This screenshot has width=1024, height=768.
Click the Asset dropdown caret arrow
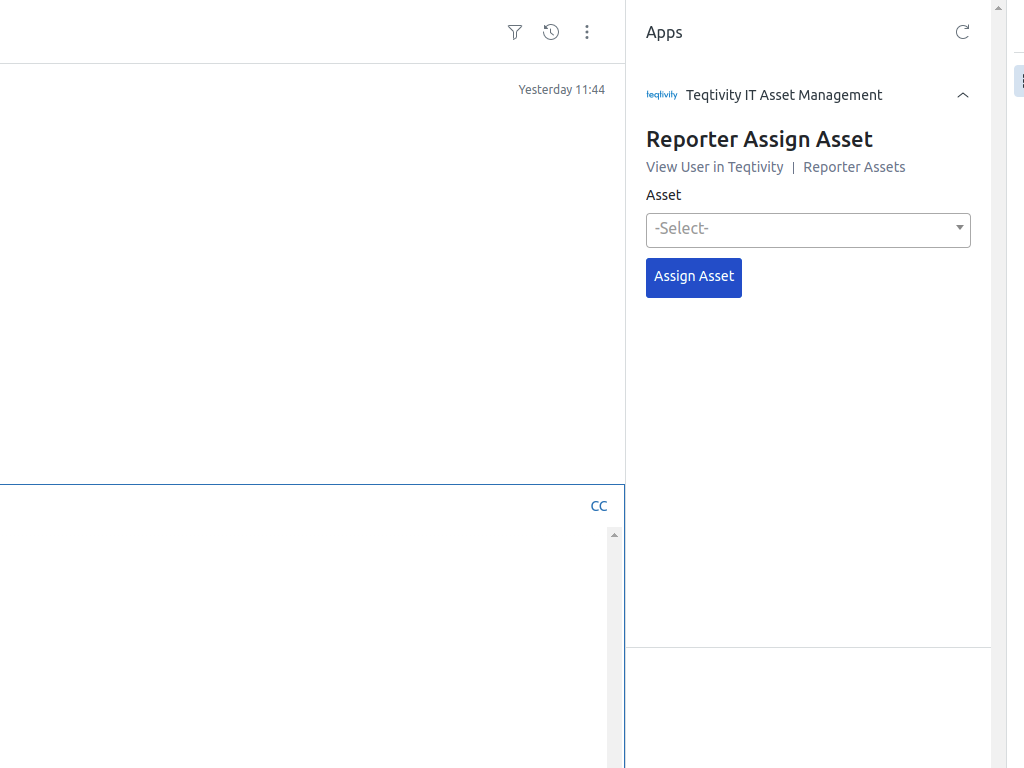click(958, 229)
